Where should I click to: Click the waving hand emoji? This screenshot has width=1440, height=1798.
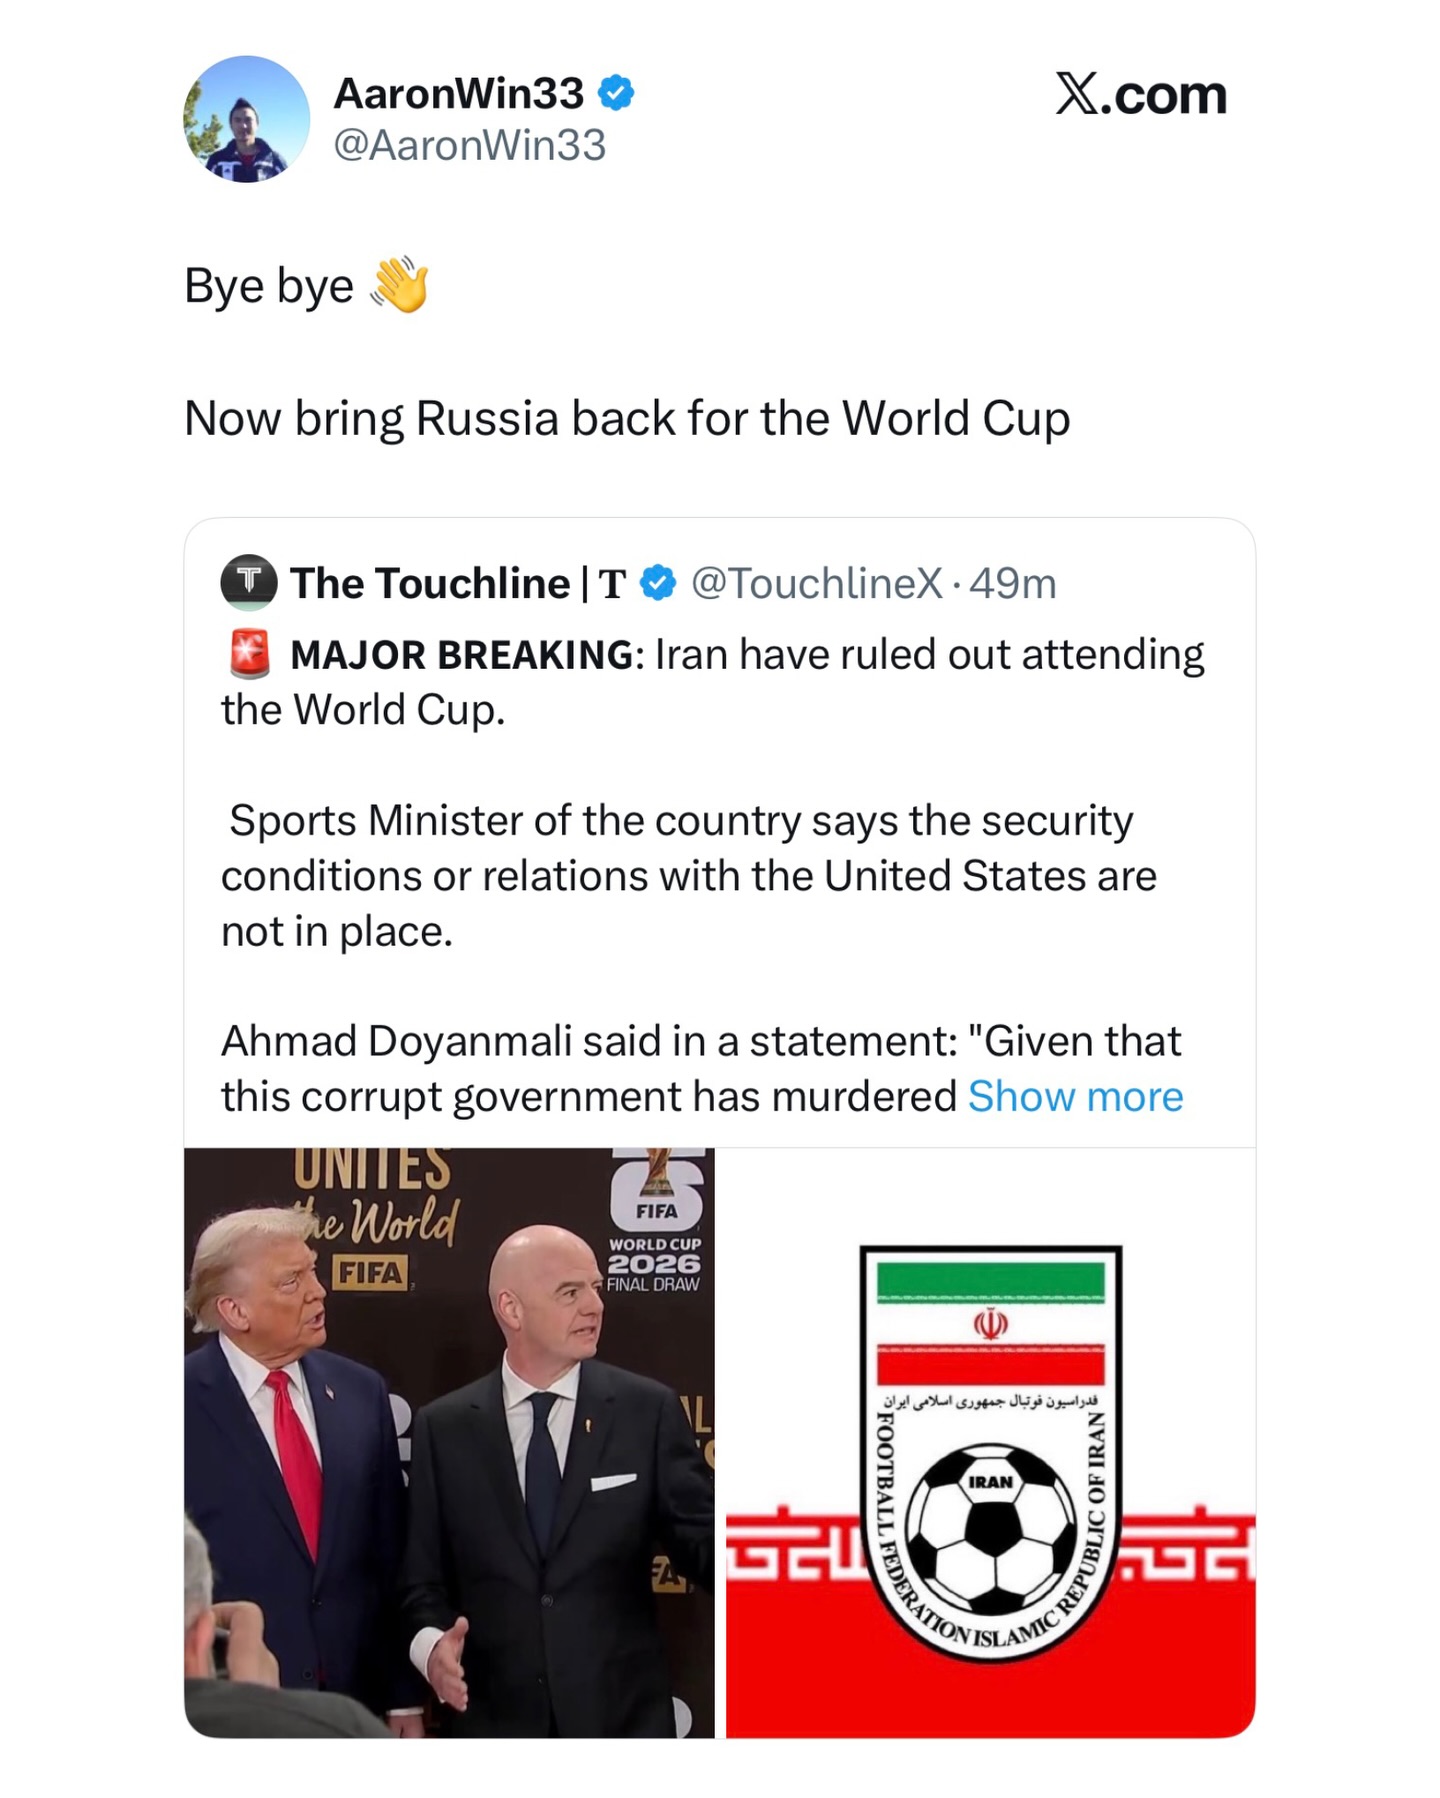point(400,285)
